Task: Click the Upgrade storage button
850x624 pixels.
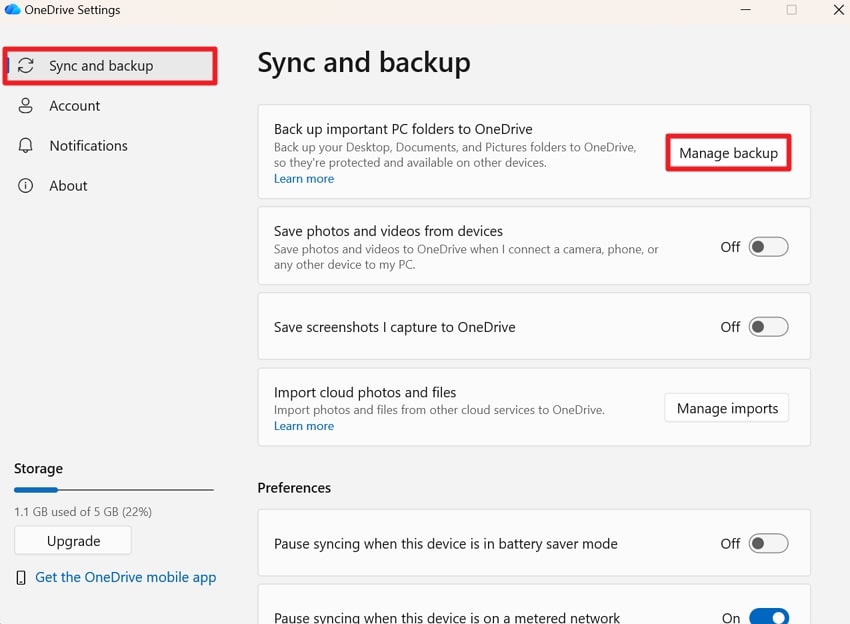Action: pos(72,540)
